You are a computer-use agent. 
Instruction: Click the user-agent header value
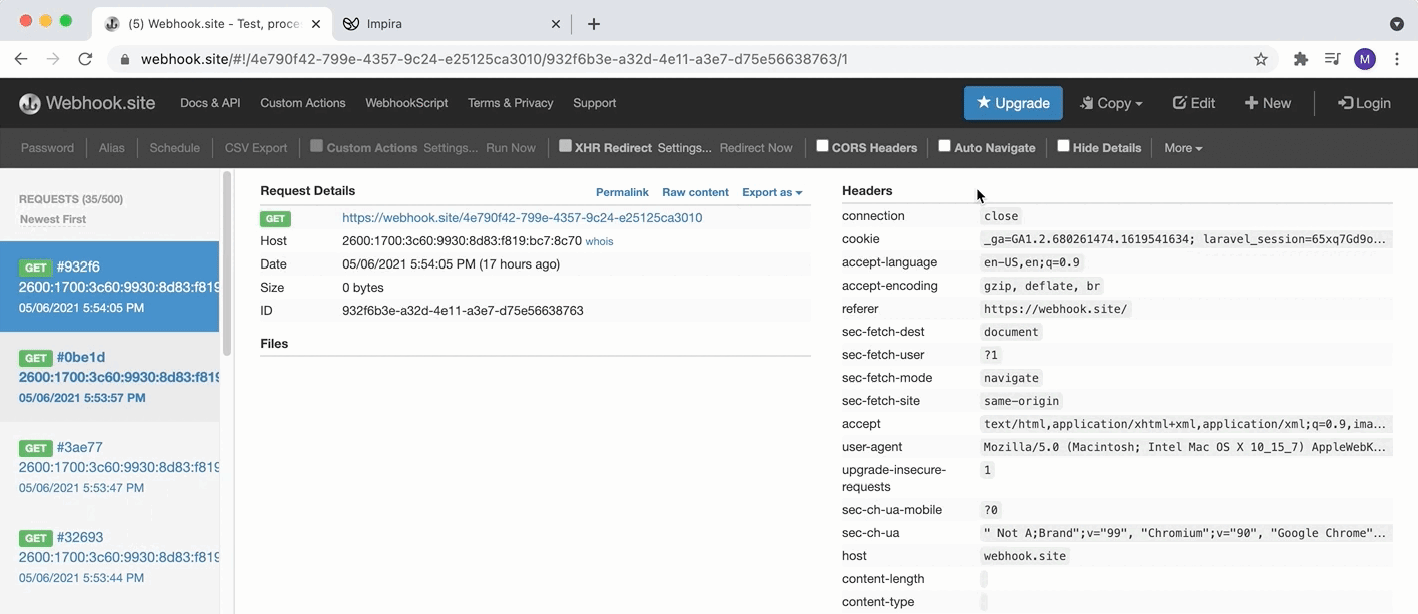click(x=1185, y=447)
